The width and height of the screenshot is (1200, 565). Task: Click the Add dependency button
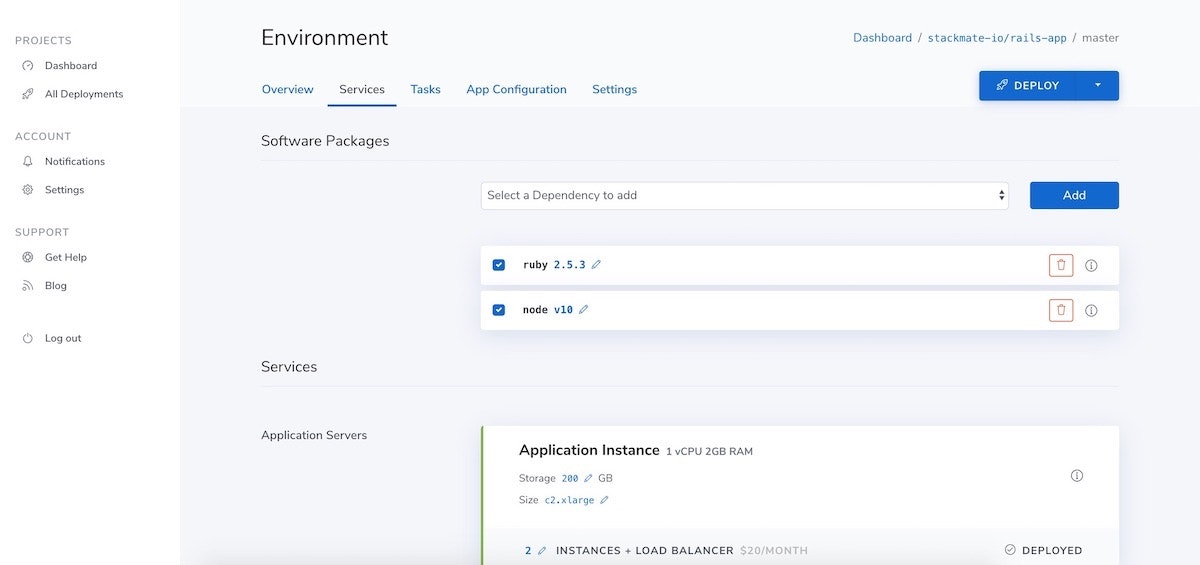tap(1074, 195)
